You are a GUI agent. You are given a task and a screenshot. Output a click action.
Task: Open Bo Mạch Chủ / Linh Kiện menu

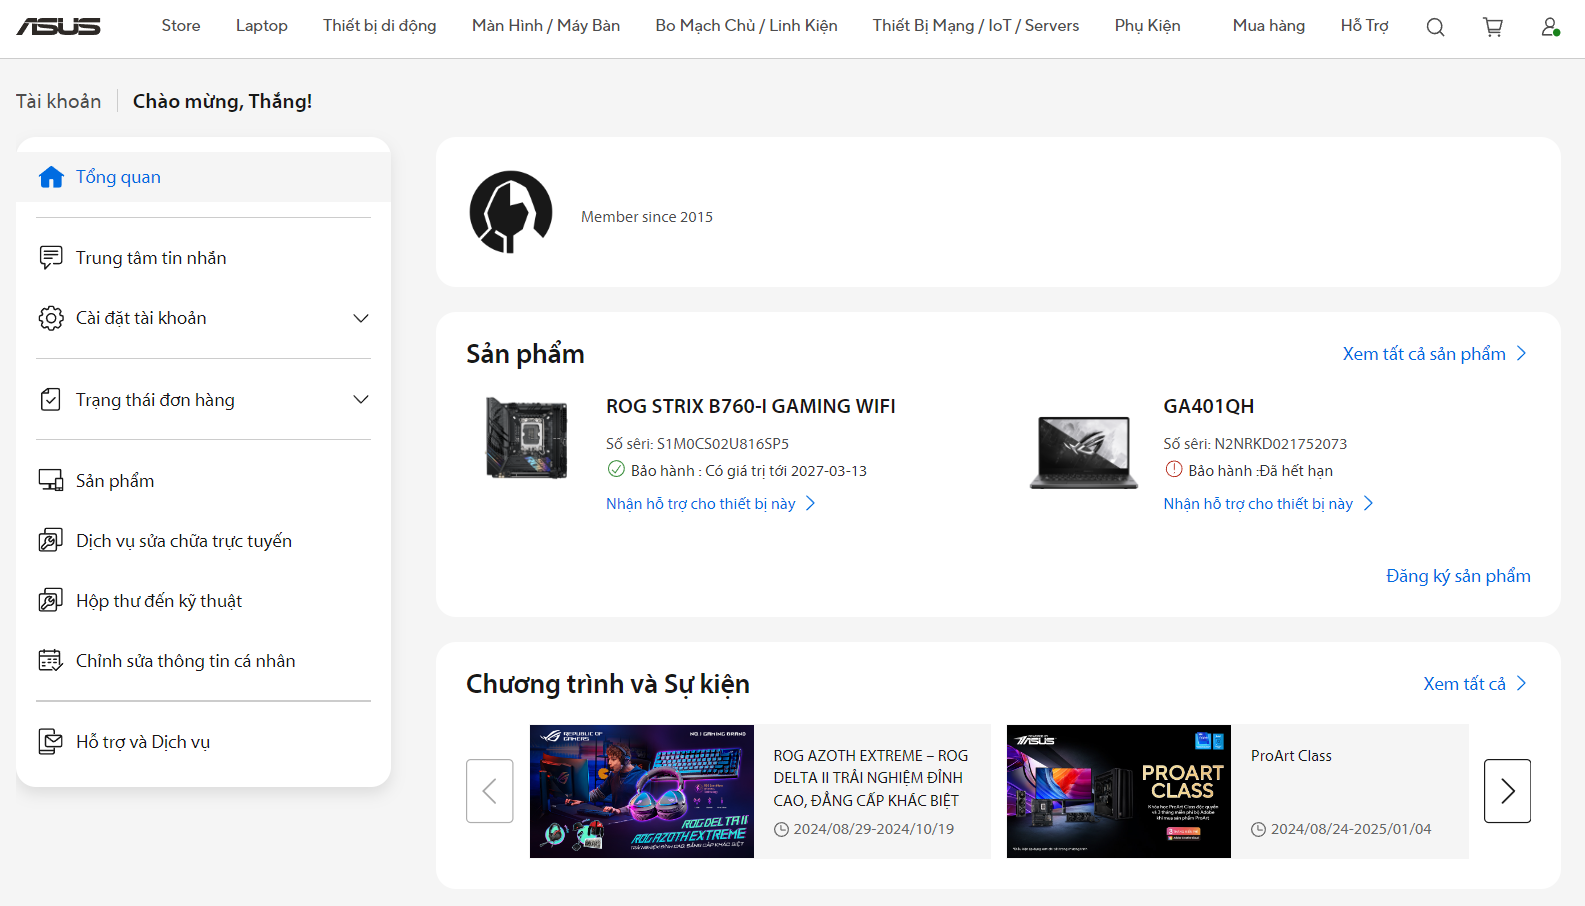(x=746, y=26)
